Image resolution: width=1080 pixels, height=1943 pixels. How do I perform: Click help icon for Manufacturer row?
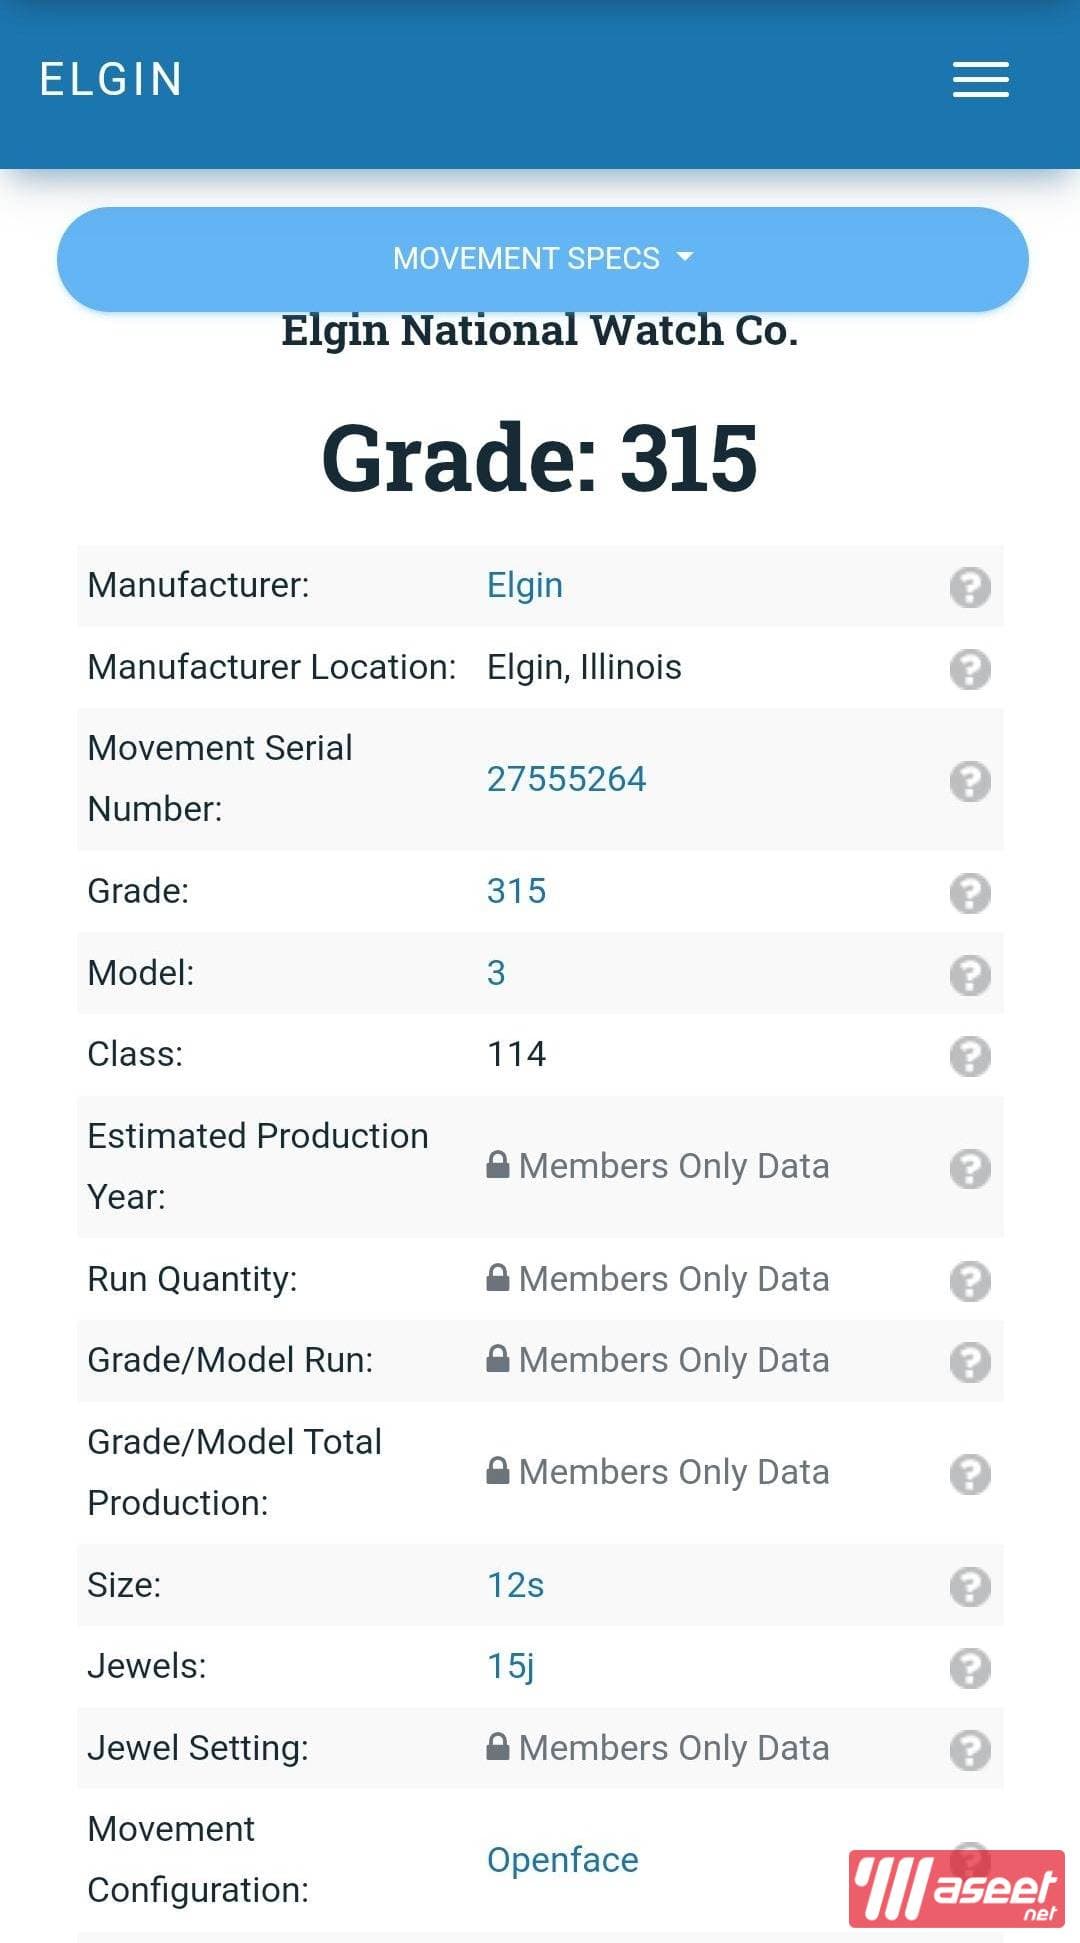[969, 587]
